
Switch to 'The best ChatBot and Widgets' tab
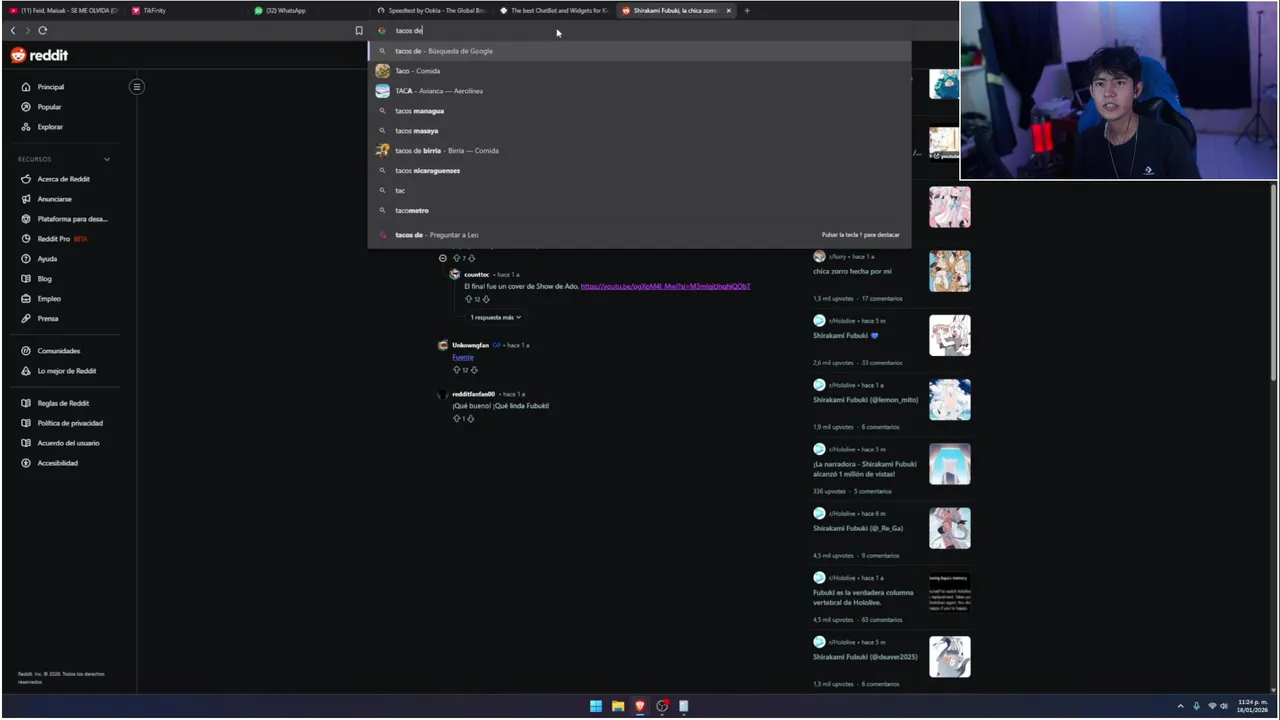(555, 10)
